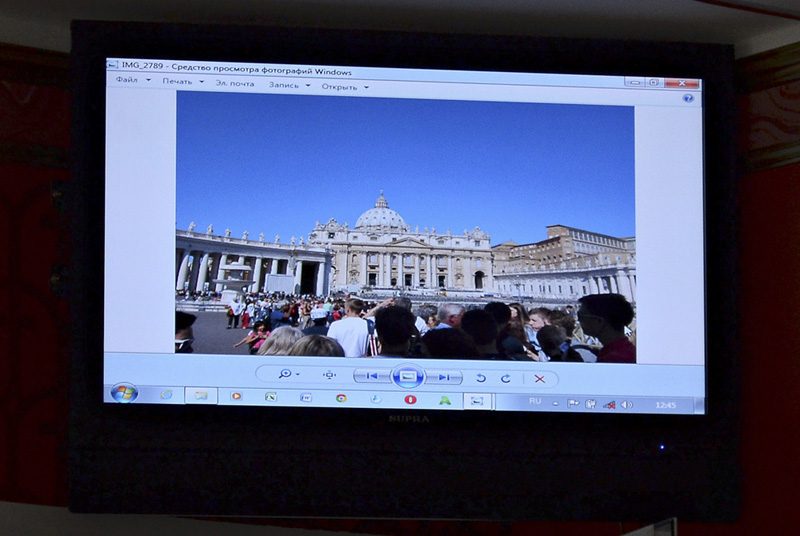The height and width of the screenshot is (536, 800).
Task: Go to the previous photo
Action: [x=371, y=376]
